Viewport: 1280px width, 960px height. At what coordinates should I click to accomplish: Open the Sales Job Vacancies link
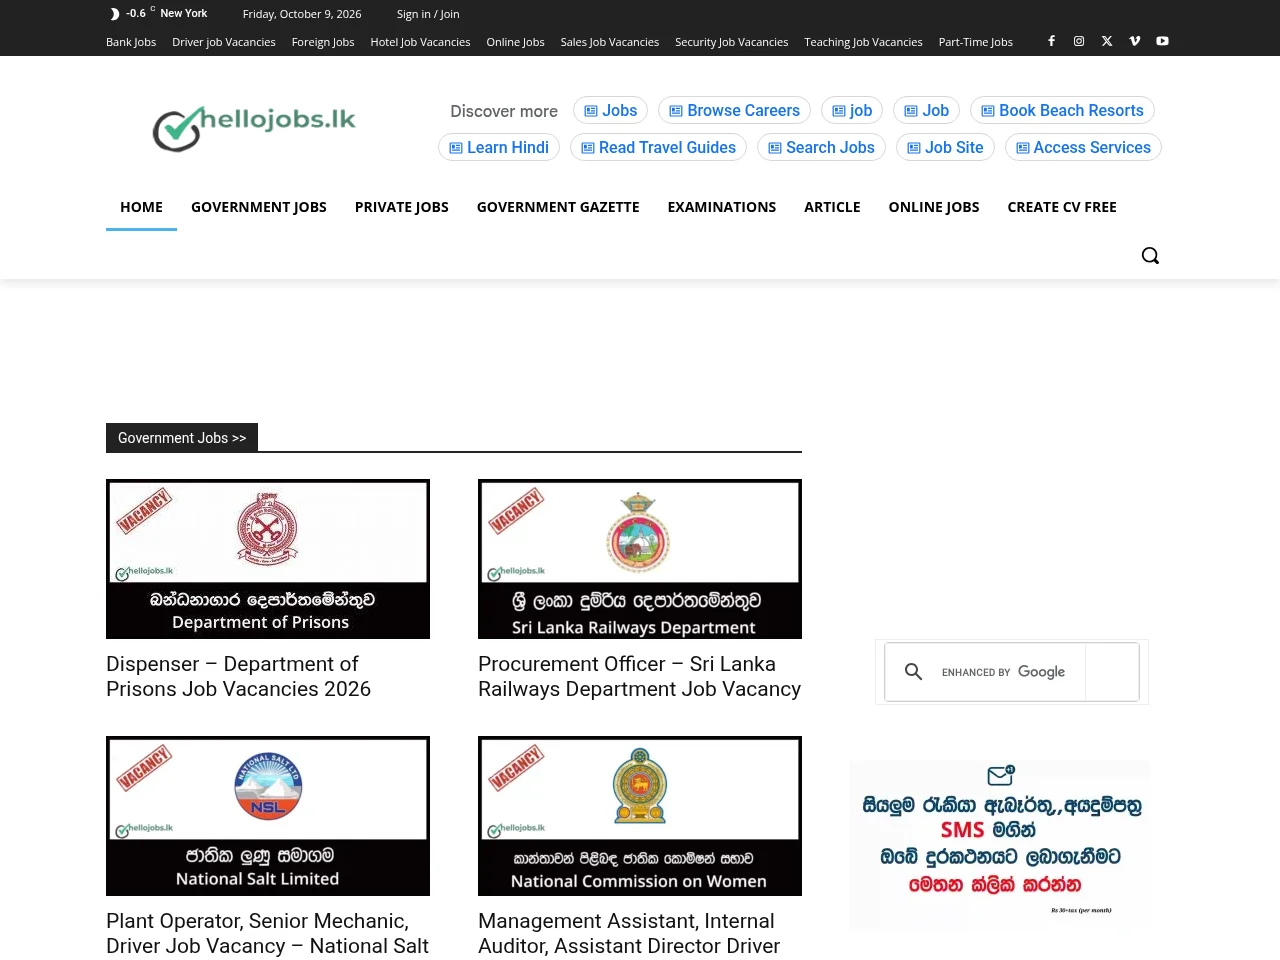pyautogui.click(x=610, y=42)
